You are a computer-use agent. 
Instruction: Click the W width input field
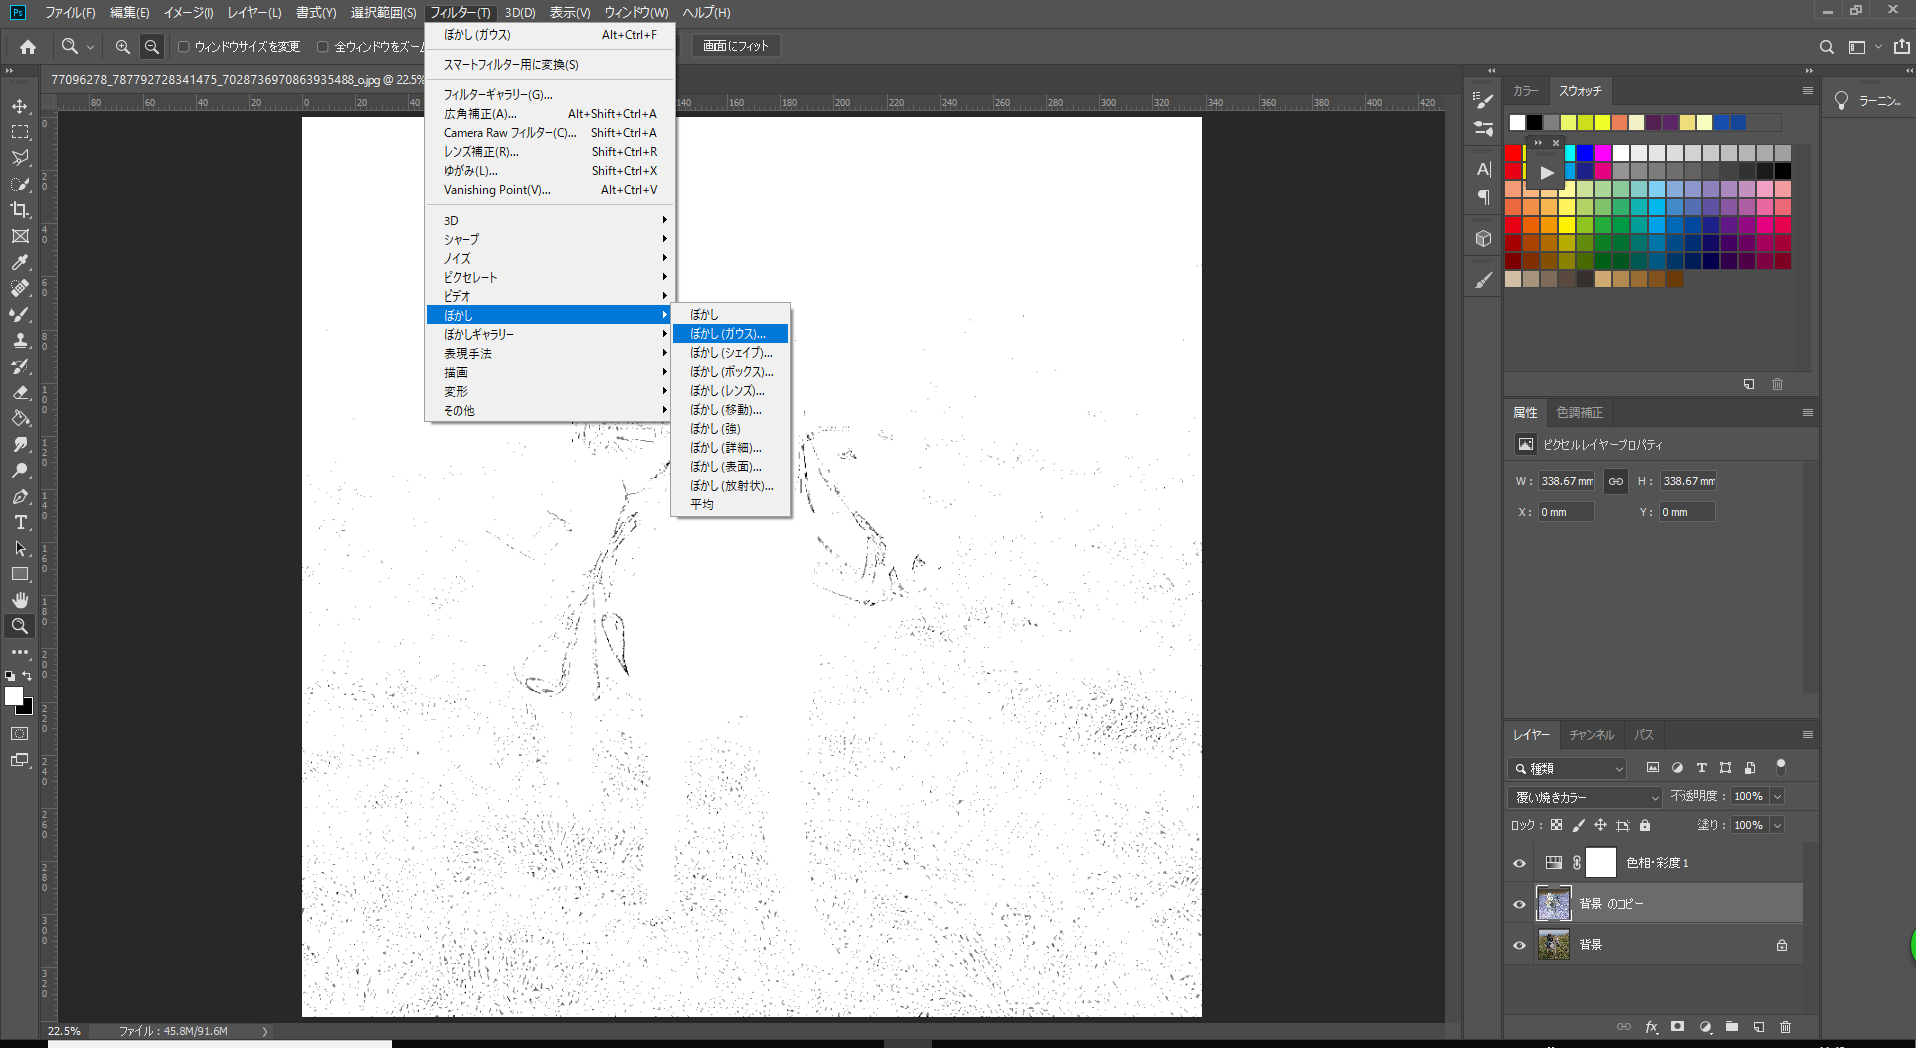[x=1565, y=481]
